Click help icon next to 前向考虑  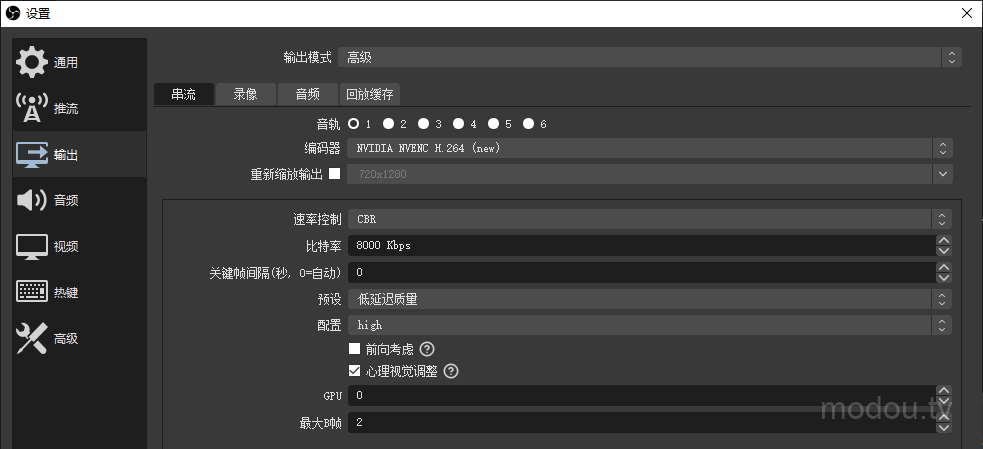click(x=427, y=349)
